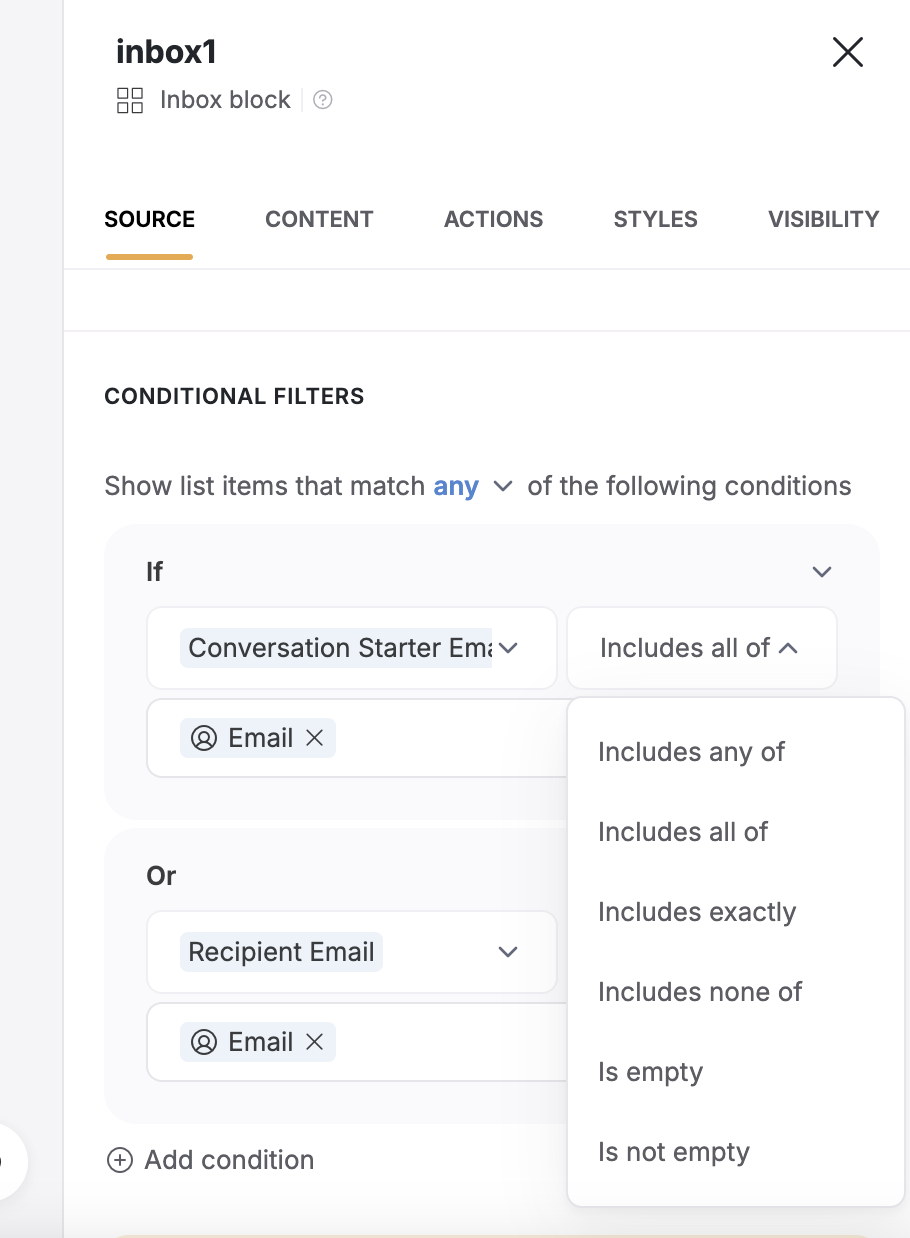Choose 'Includes any of' option
This screenshot has height=1238, width=910.
pyautogui.click(x=692, y=752)
